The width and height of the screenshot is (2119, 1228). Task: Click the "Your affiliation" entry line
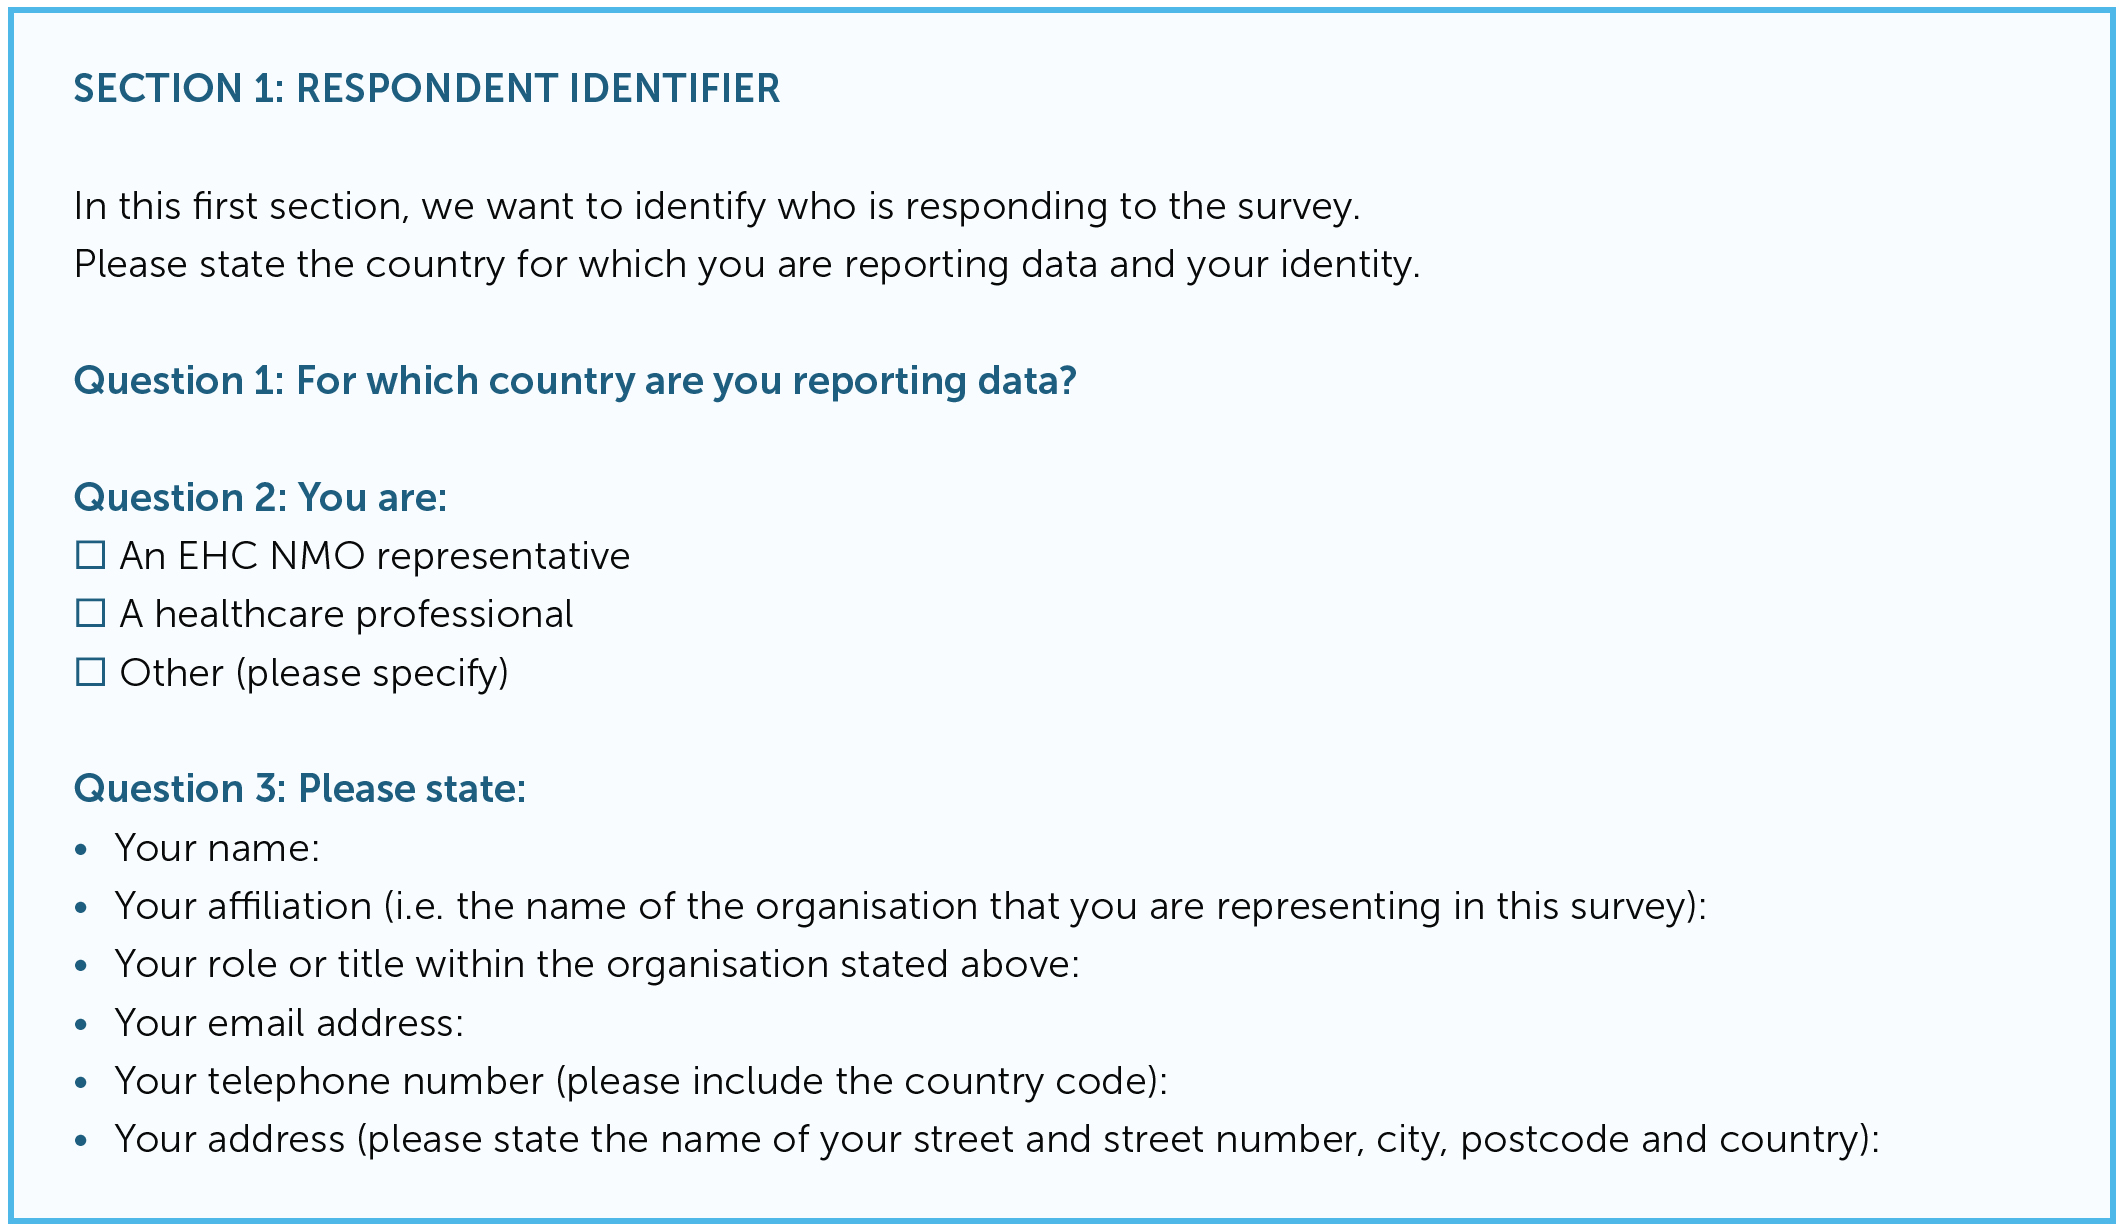coord(910,906)
